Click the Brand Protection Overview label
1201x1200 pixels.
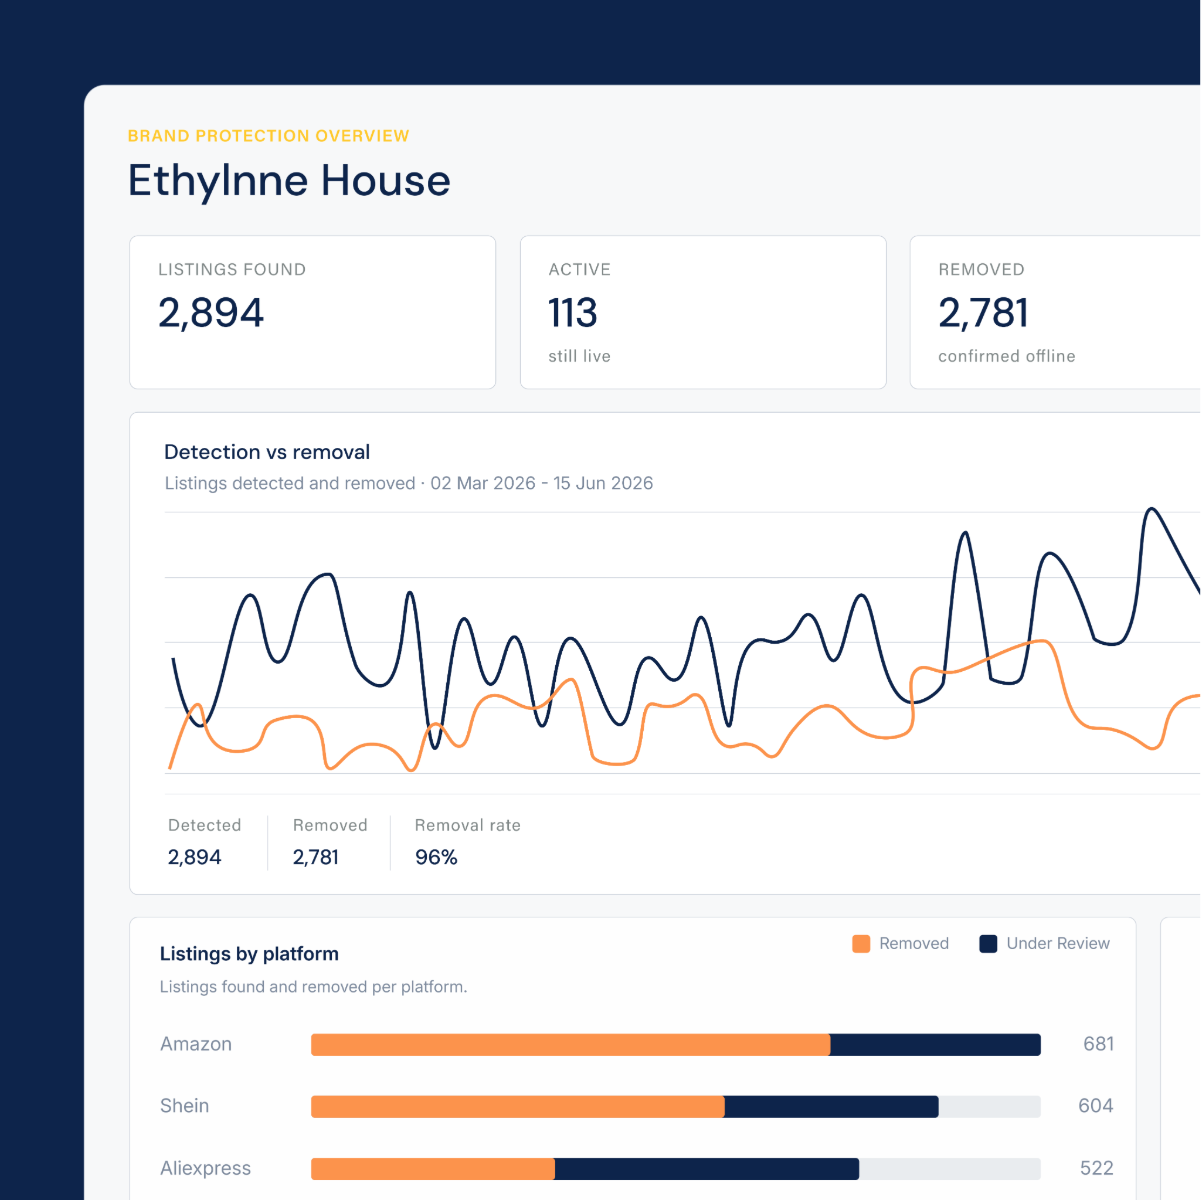(269, 136)
